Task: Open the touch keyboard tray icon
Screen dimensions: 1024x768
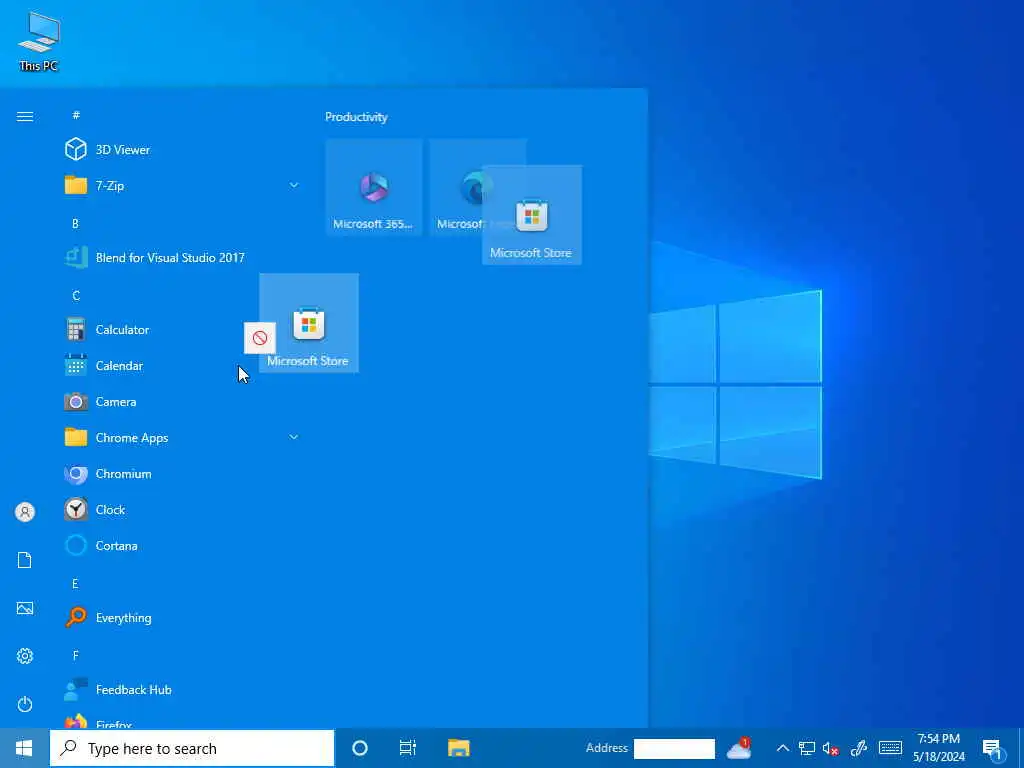Action: click(890, 748)
